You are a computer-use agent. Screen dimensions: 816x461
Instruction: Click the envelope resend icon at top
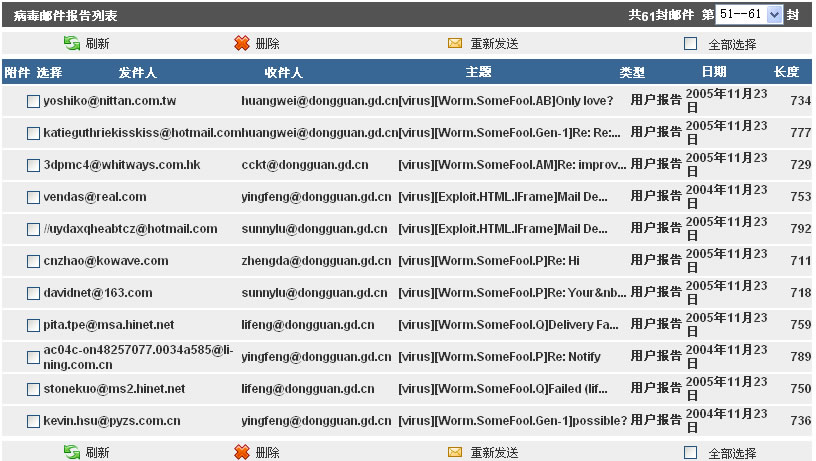455,44
